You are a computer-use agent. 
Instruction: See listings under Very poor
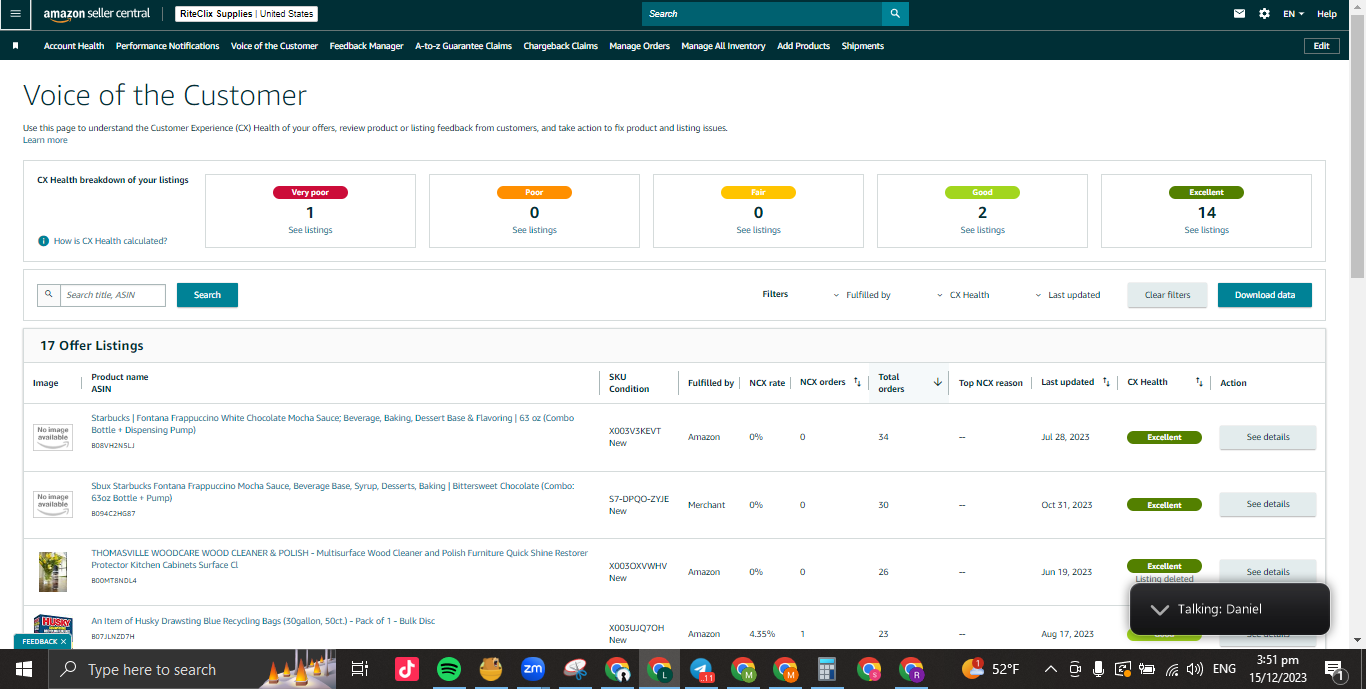tap(310, 230)
